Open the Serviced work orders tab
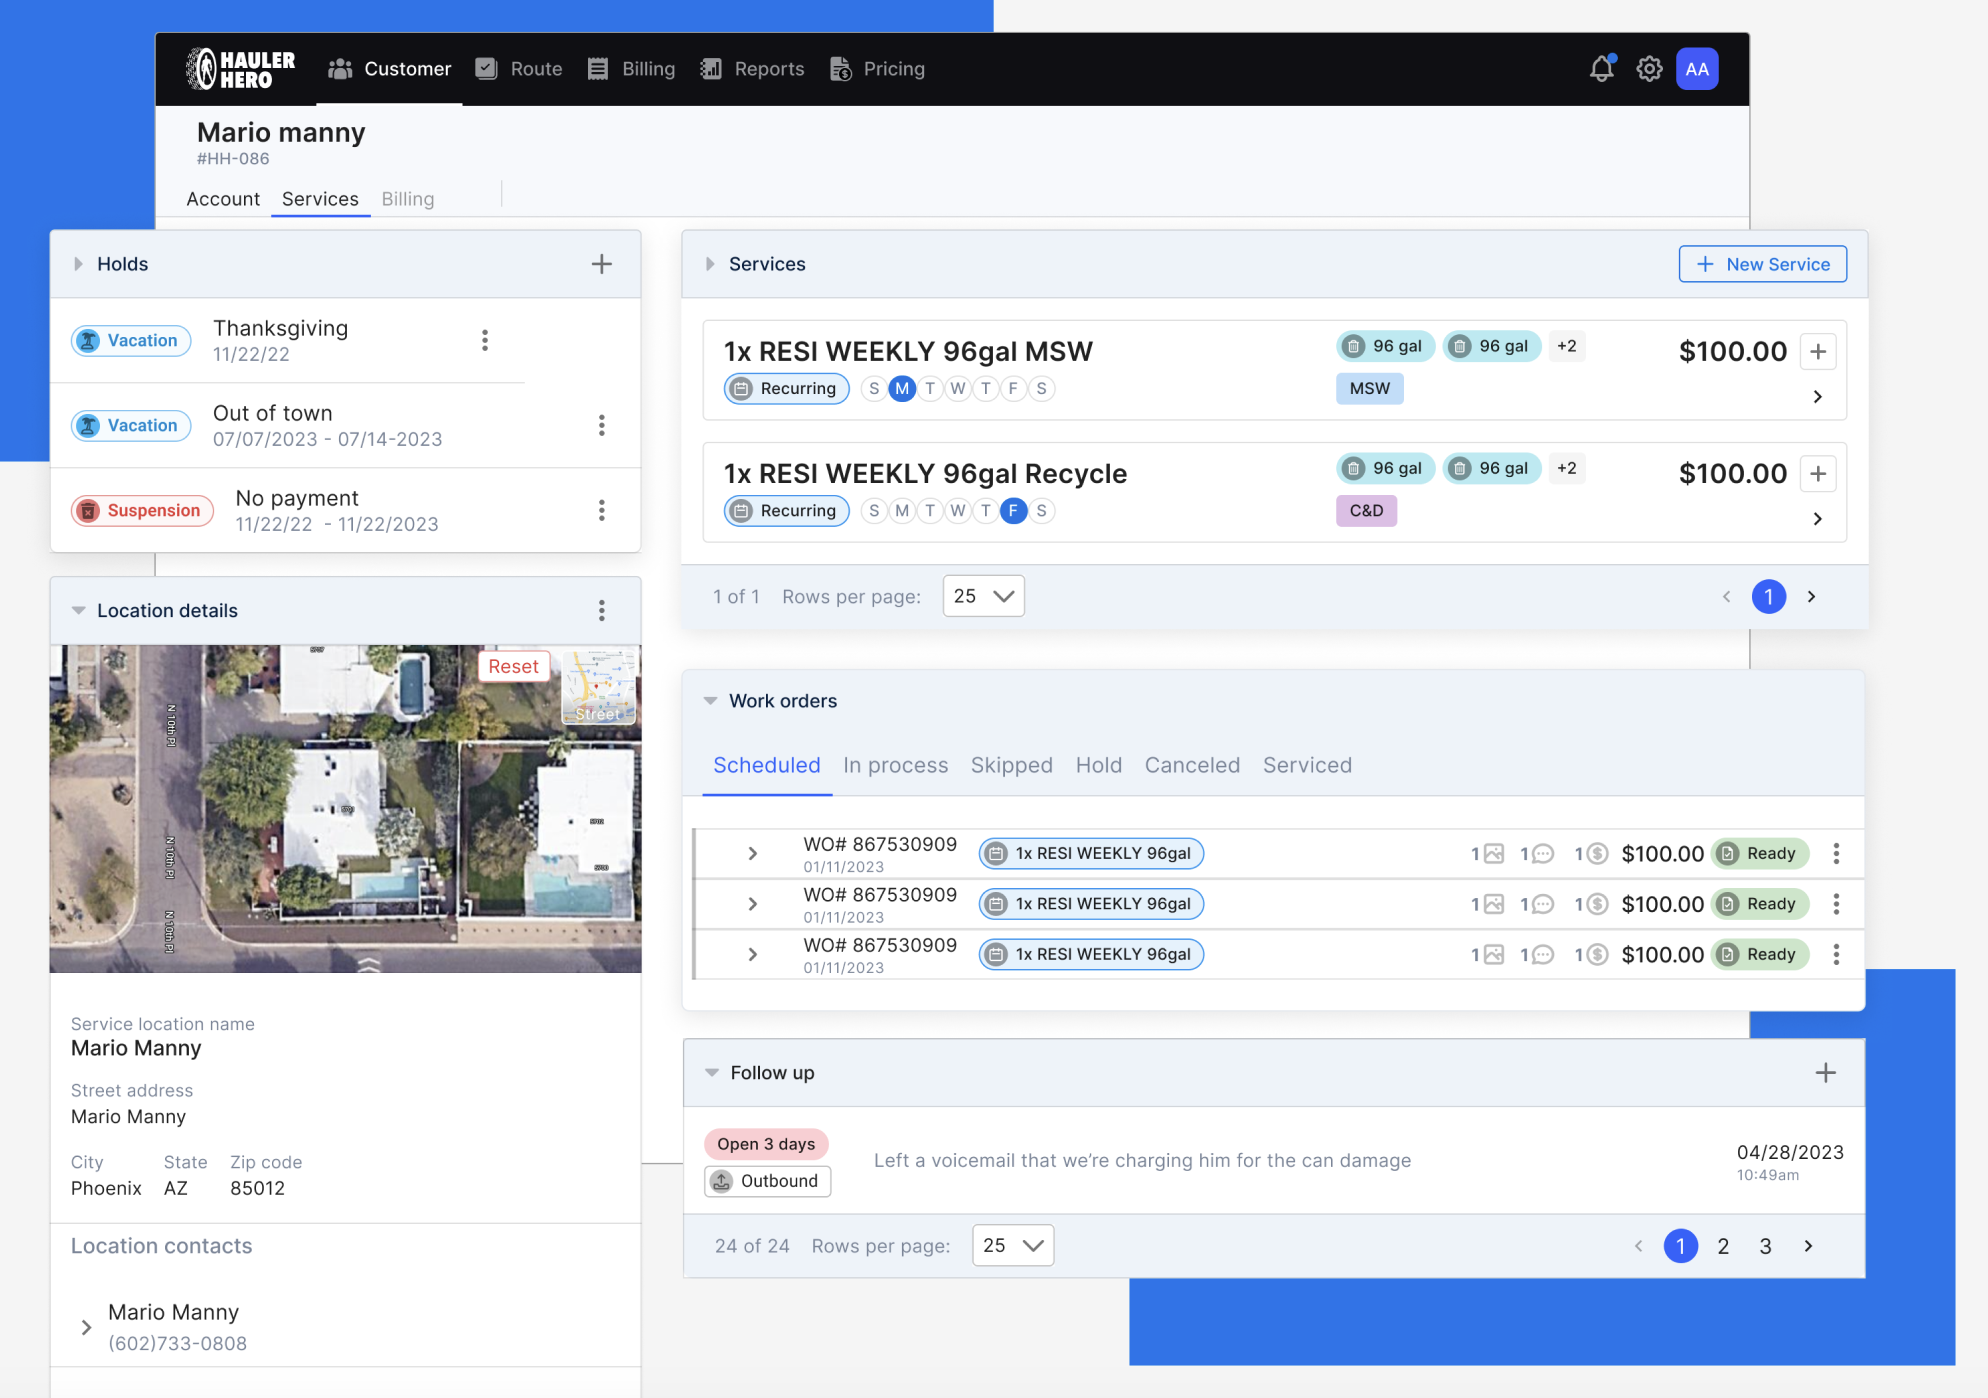 [1307, 765]
